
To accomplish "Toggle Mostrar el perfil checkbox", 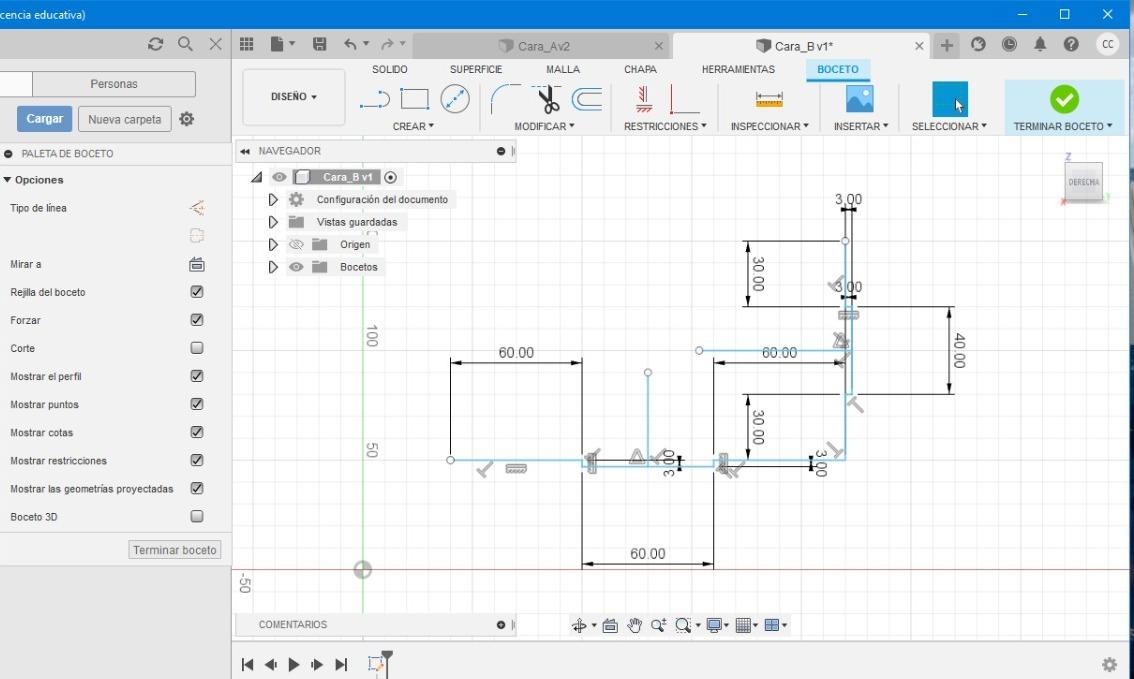I will [x=197, y=376].
